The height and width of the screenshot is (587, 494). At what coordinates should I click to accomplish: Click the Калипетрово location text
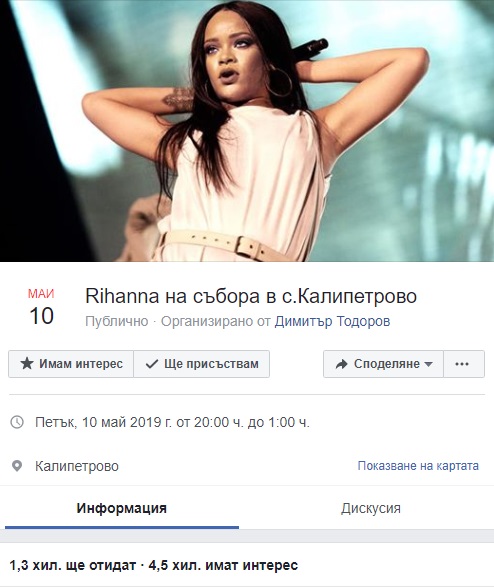click(77, 466)
